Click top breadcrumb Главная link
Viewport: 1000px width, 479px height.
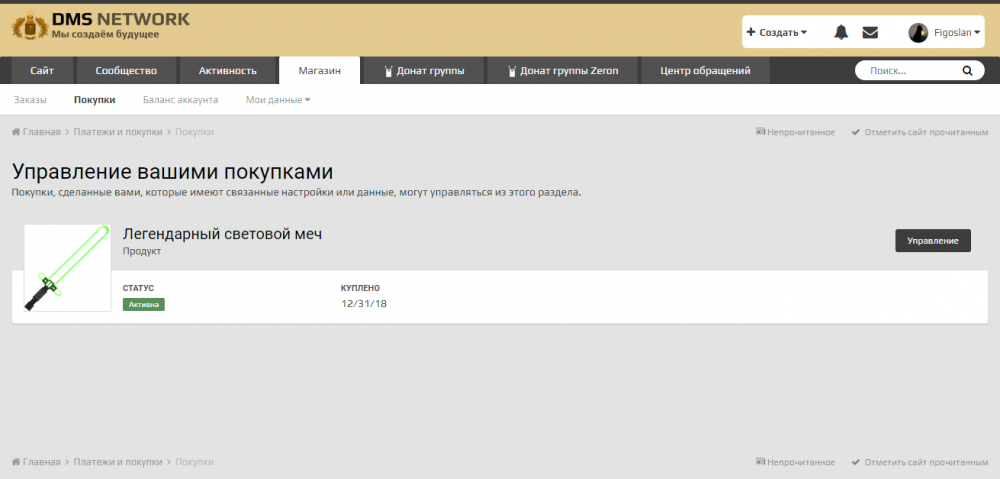(x=36, y=132)
